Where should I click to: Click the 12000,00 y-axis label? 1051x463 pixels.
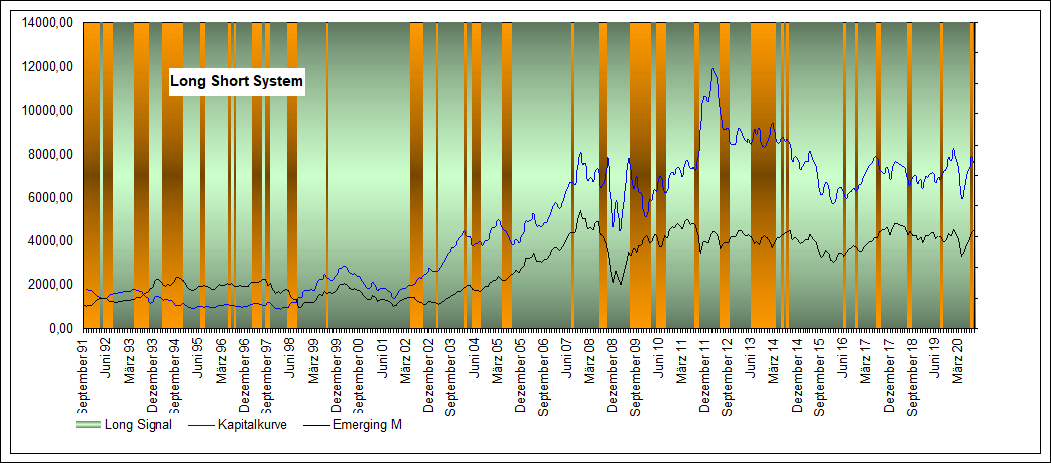click(46, 67)
